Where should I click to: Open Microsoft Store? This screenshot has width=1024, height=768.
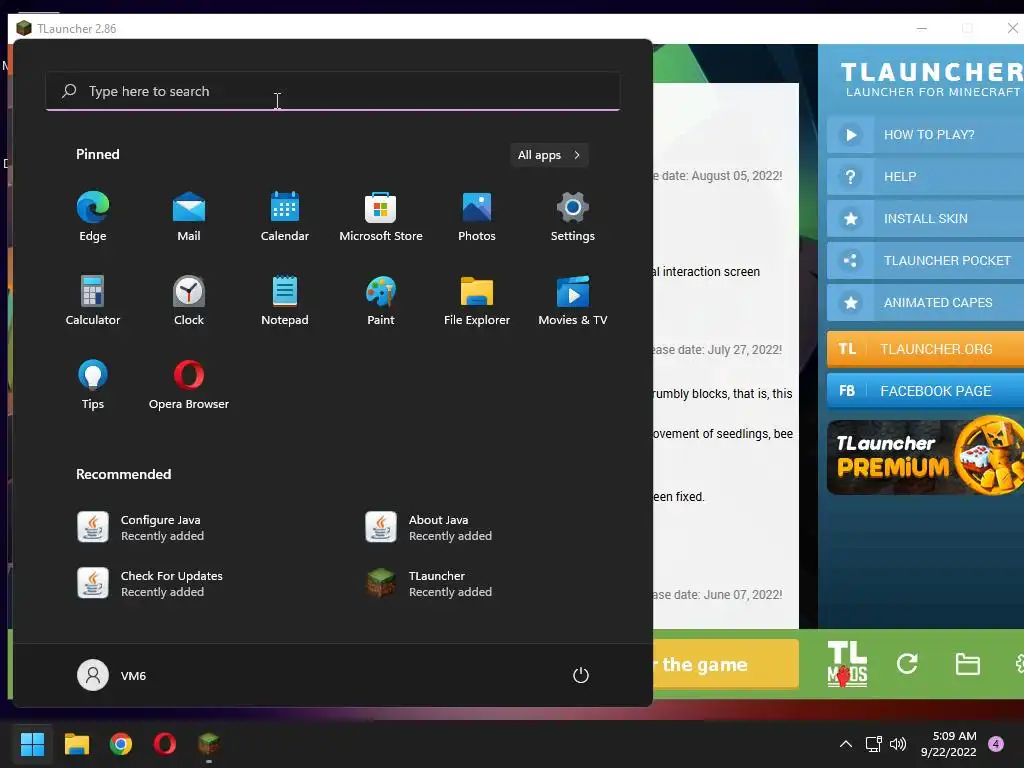tap(381, 217)
